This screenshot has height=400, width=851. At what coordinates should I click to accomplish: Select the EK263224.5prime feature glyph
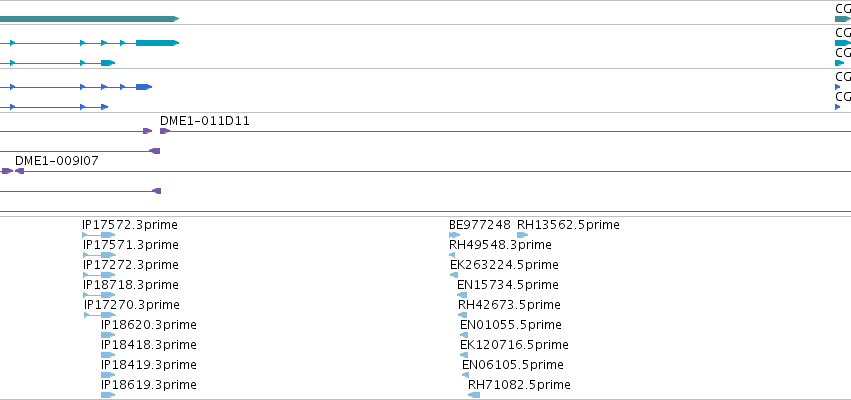click(x=454, y=275)
